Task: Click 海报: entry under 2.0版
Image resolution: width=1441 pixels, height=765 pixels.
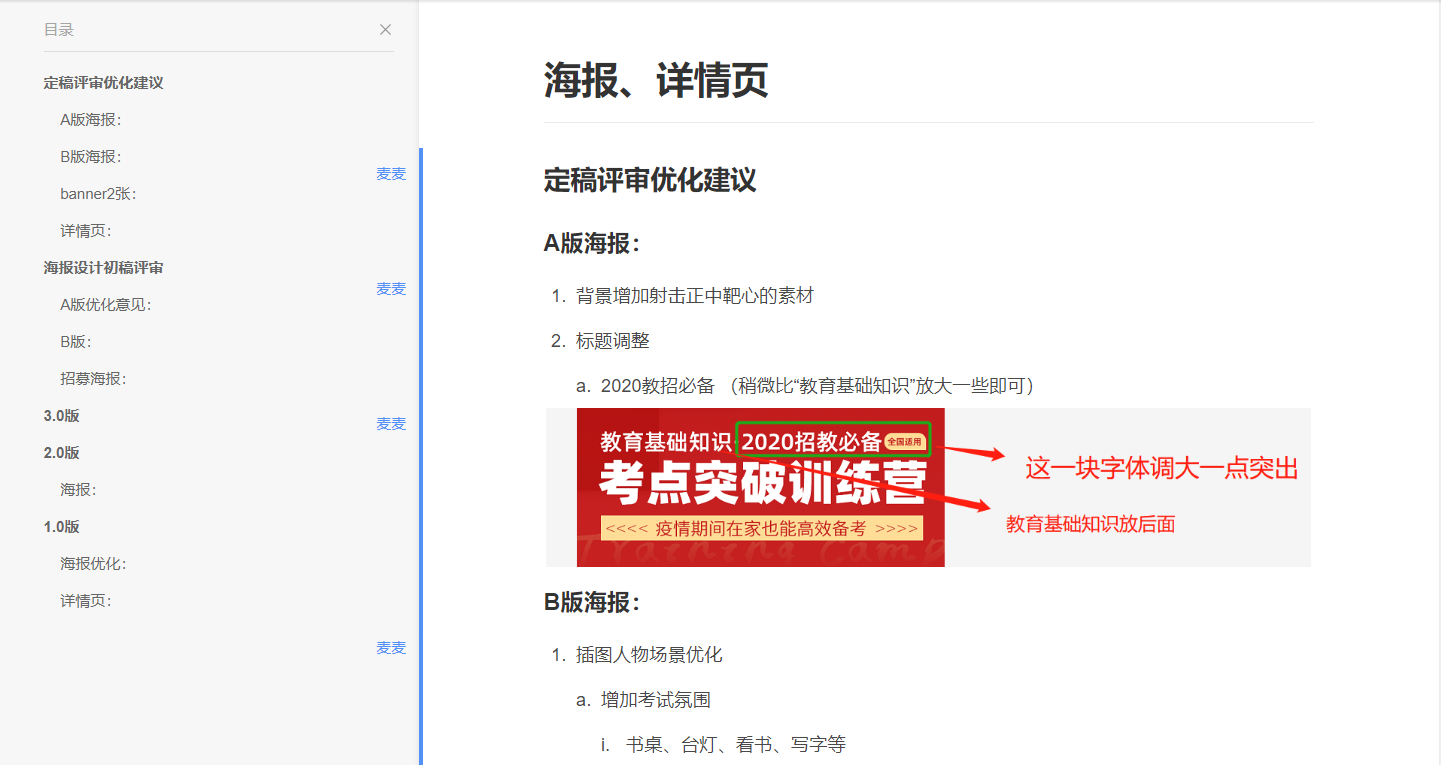Action: [x=78, y=490]
